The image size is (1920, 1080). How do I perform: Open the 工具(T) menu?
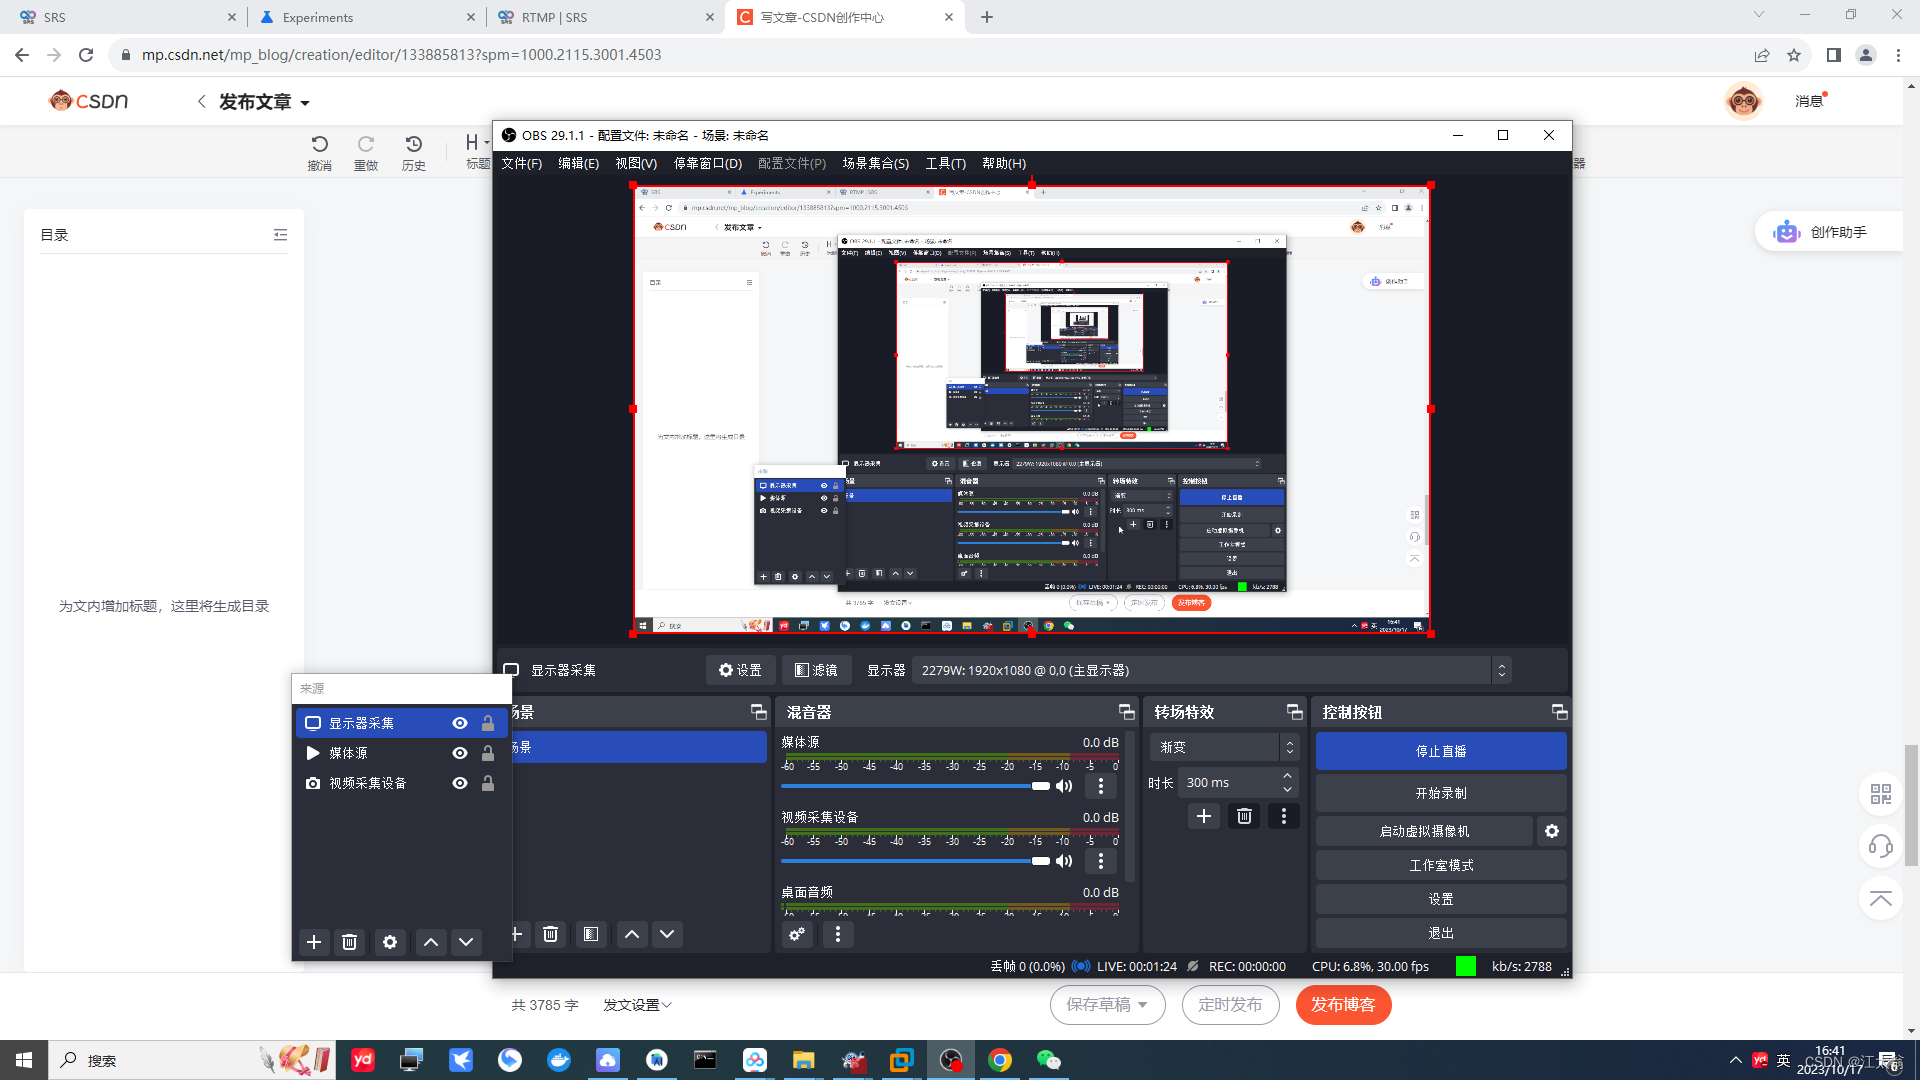coord(945,163)
